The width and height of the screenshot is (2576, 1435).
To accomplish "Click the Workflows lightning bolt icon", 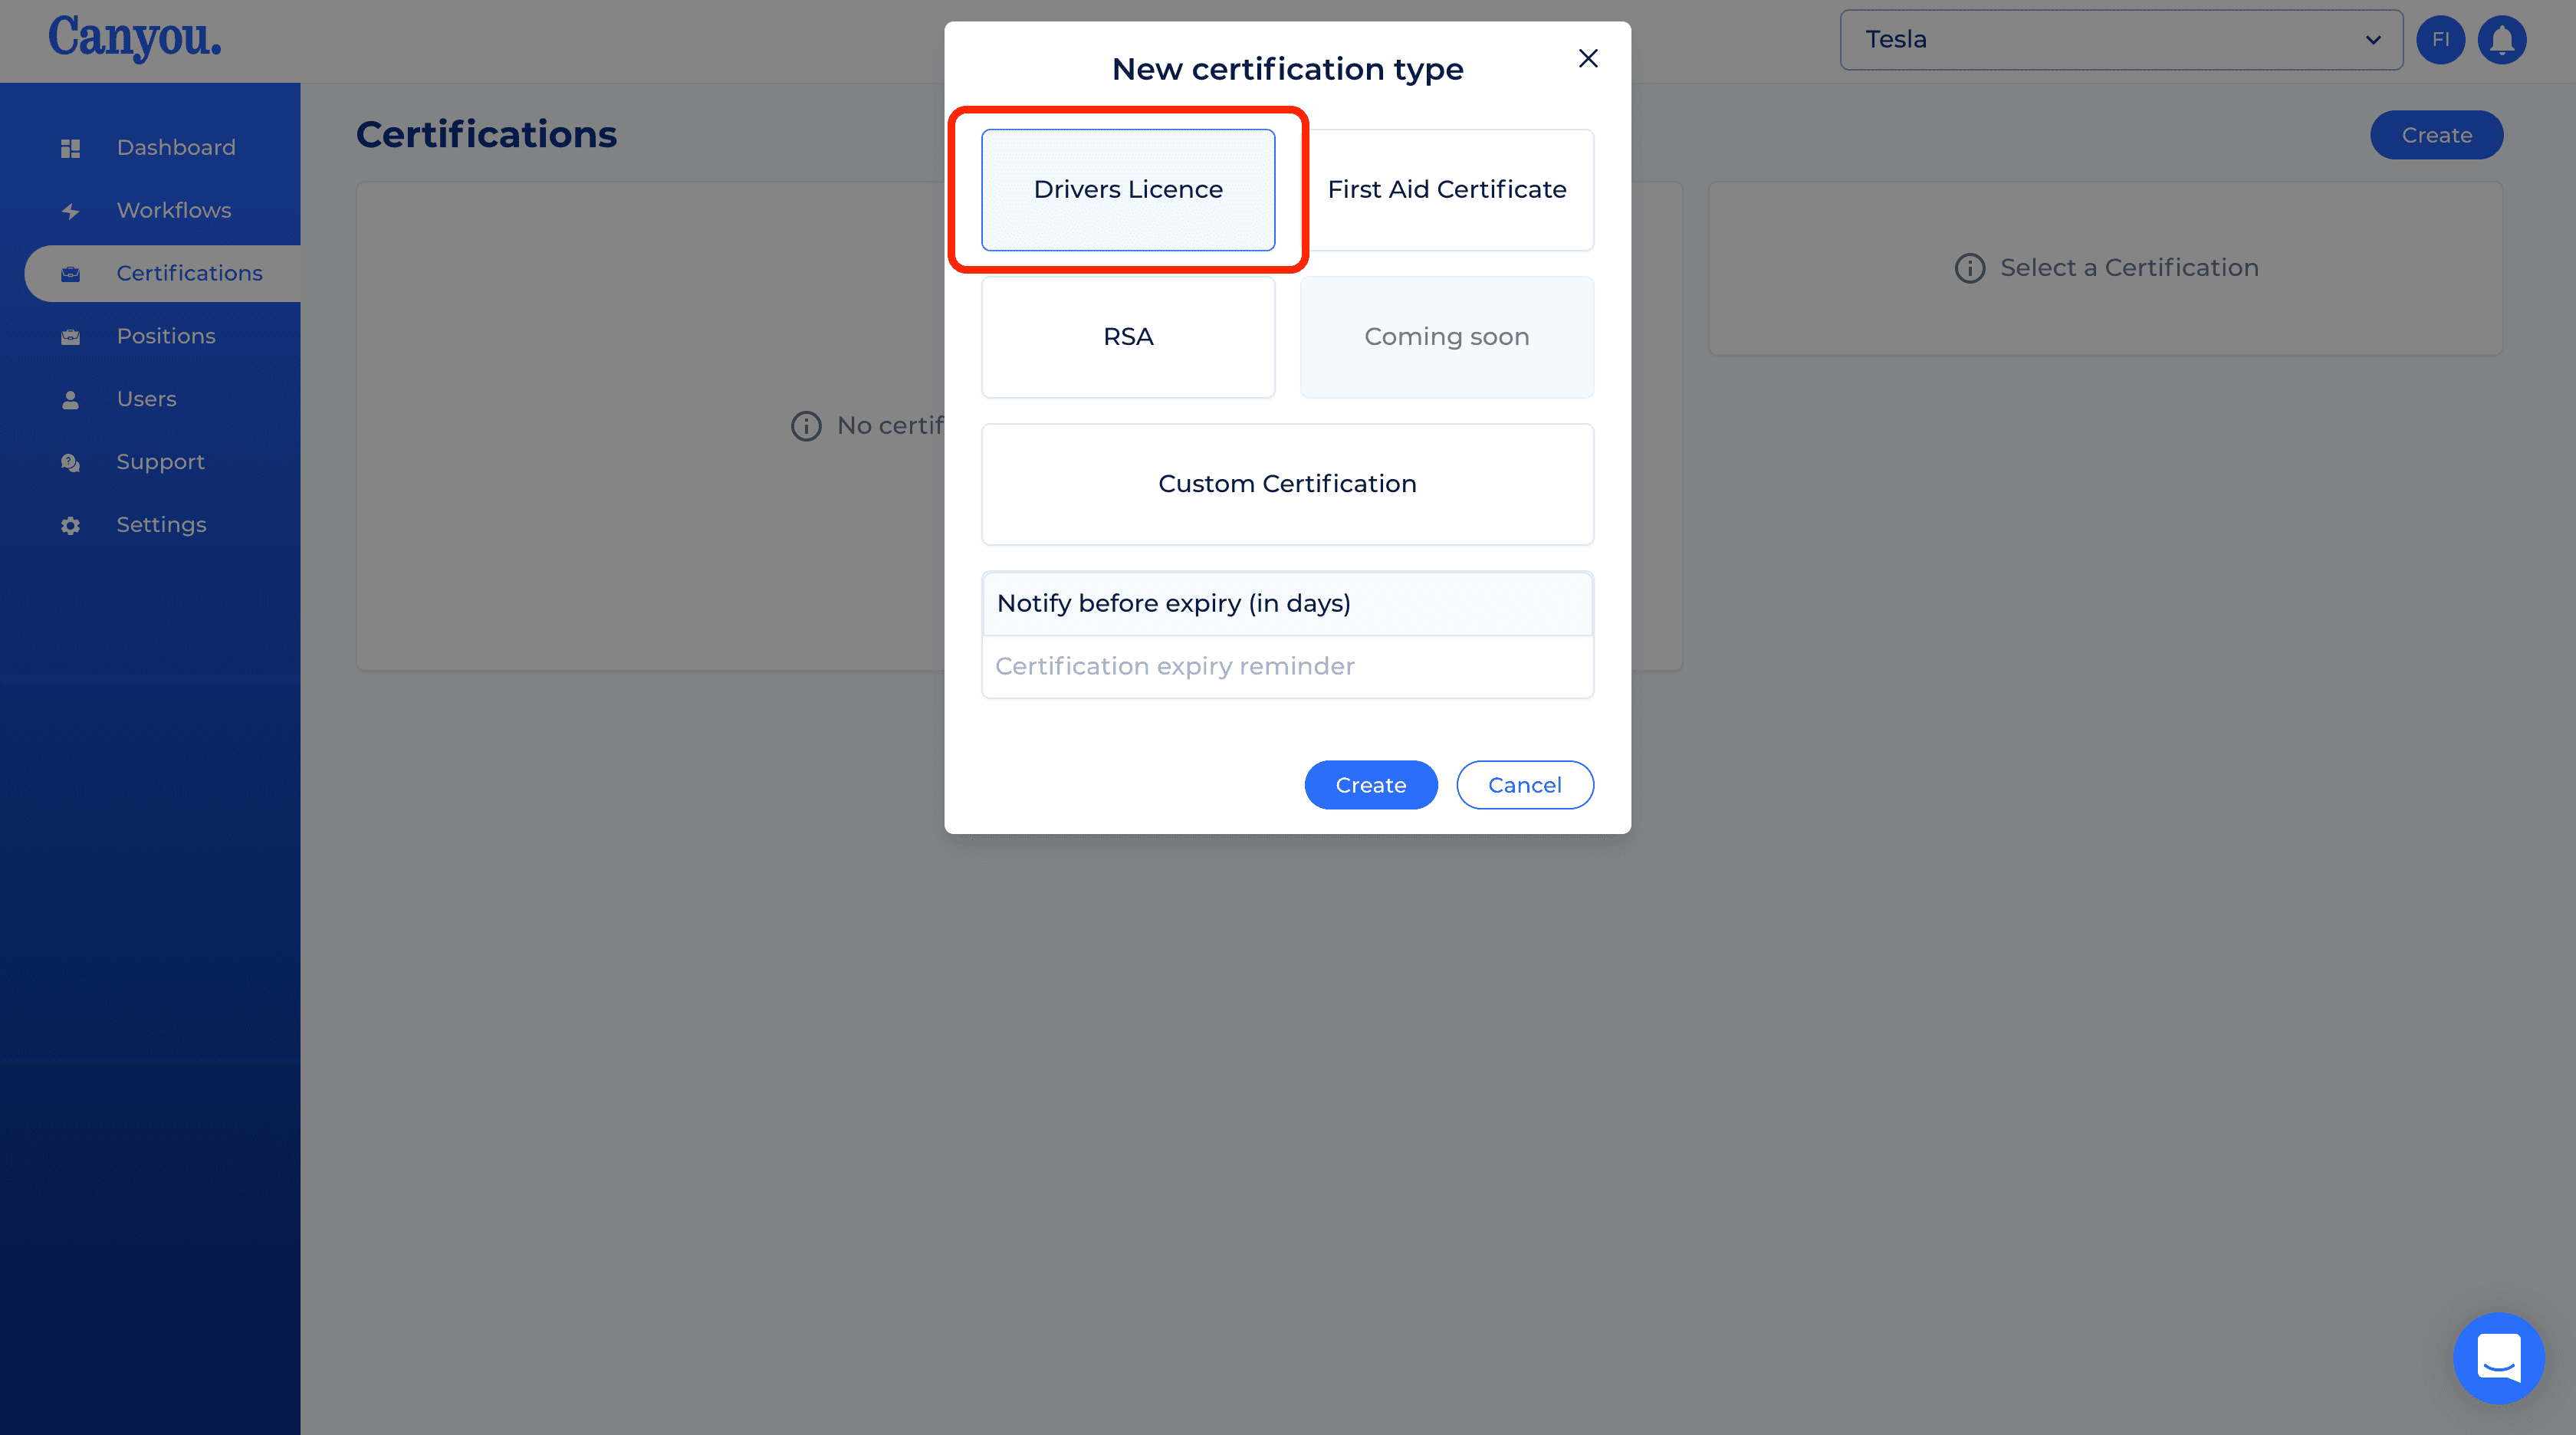I will pyautogui.click(x=70, y=211).
